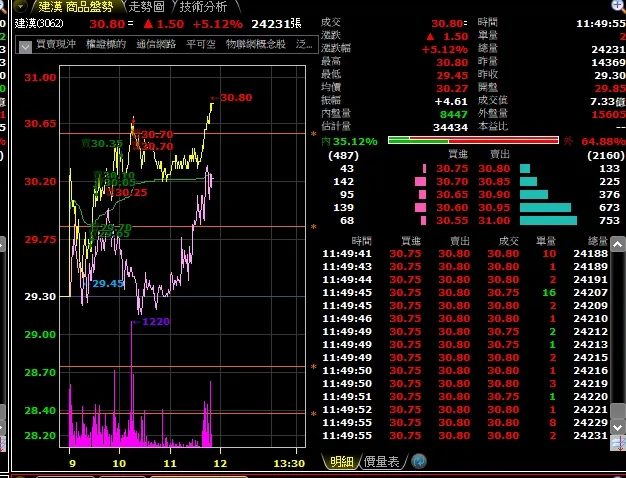The height and width of the screenshot is (478, 626).
Task: Open the round dropdown beside the 建漢 tab
Action: [x=20, y=6]
